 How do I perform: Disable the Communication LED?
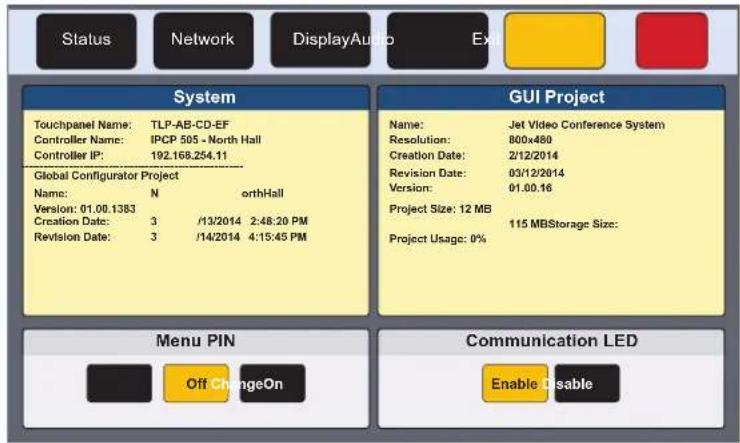pyautogui.click(x=587, y=383)
